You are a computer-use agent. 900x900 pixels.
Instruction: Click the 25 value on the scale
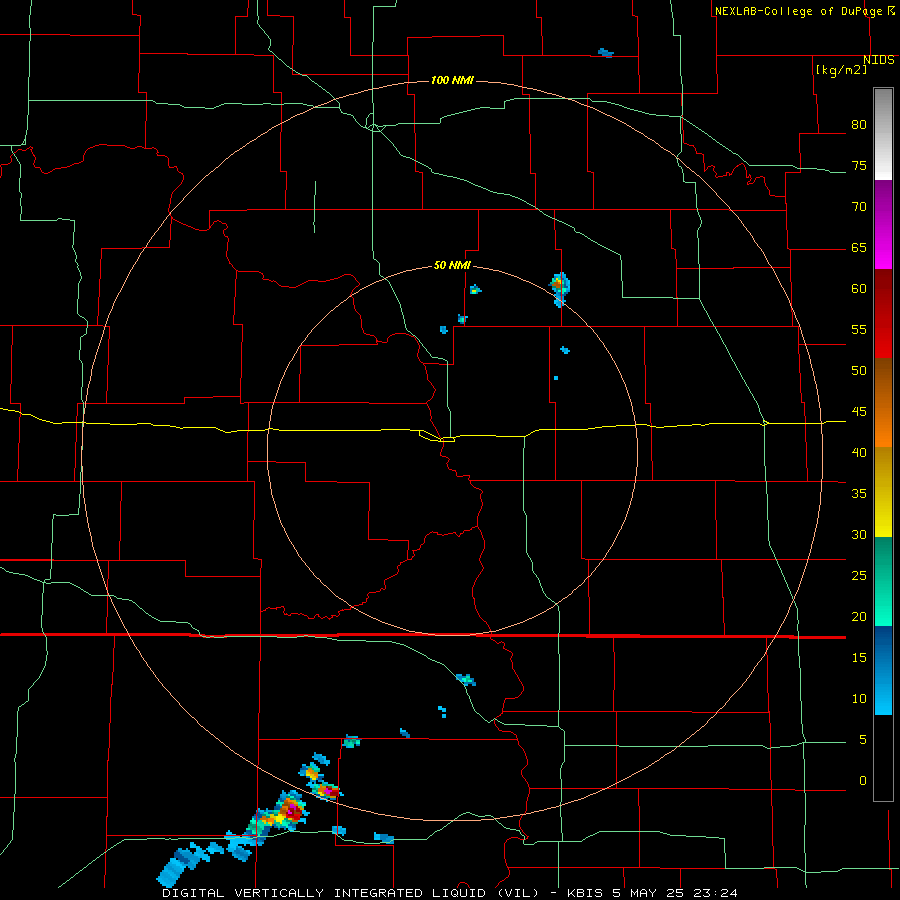click(x=859, y=576)
